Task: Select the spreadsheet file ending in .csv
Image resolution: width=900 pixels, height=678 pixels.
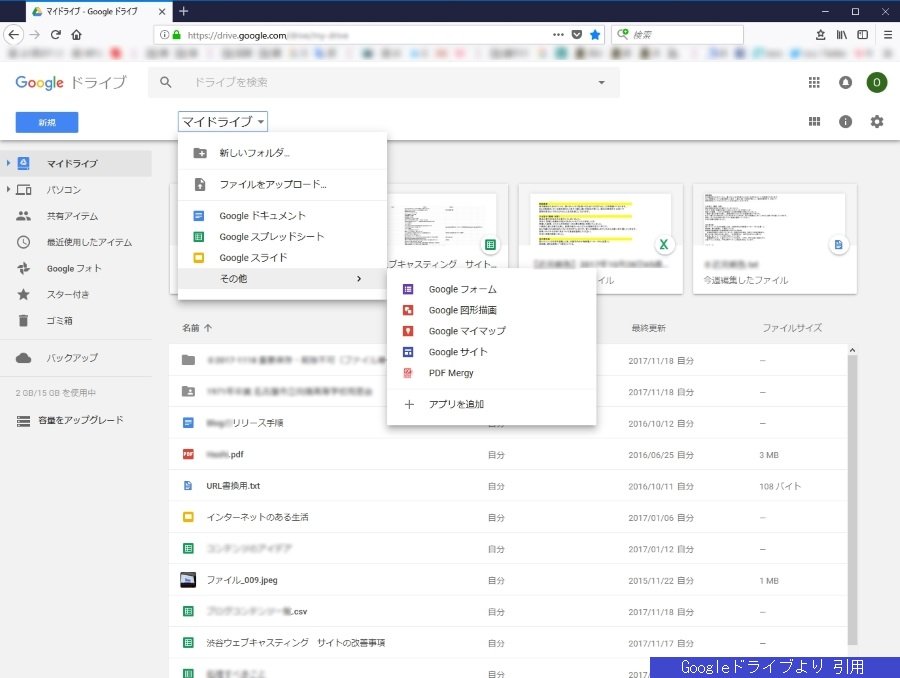Action: (508, 611)
